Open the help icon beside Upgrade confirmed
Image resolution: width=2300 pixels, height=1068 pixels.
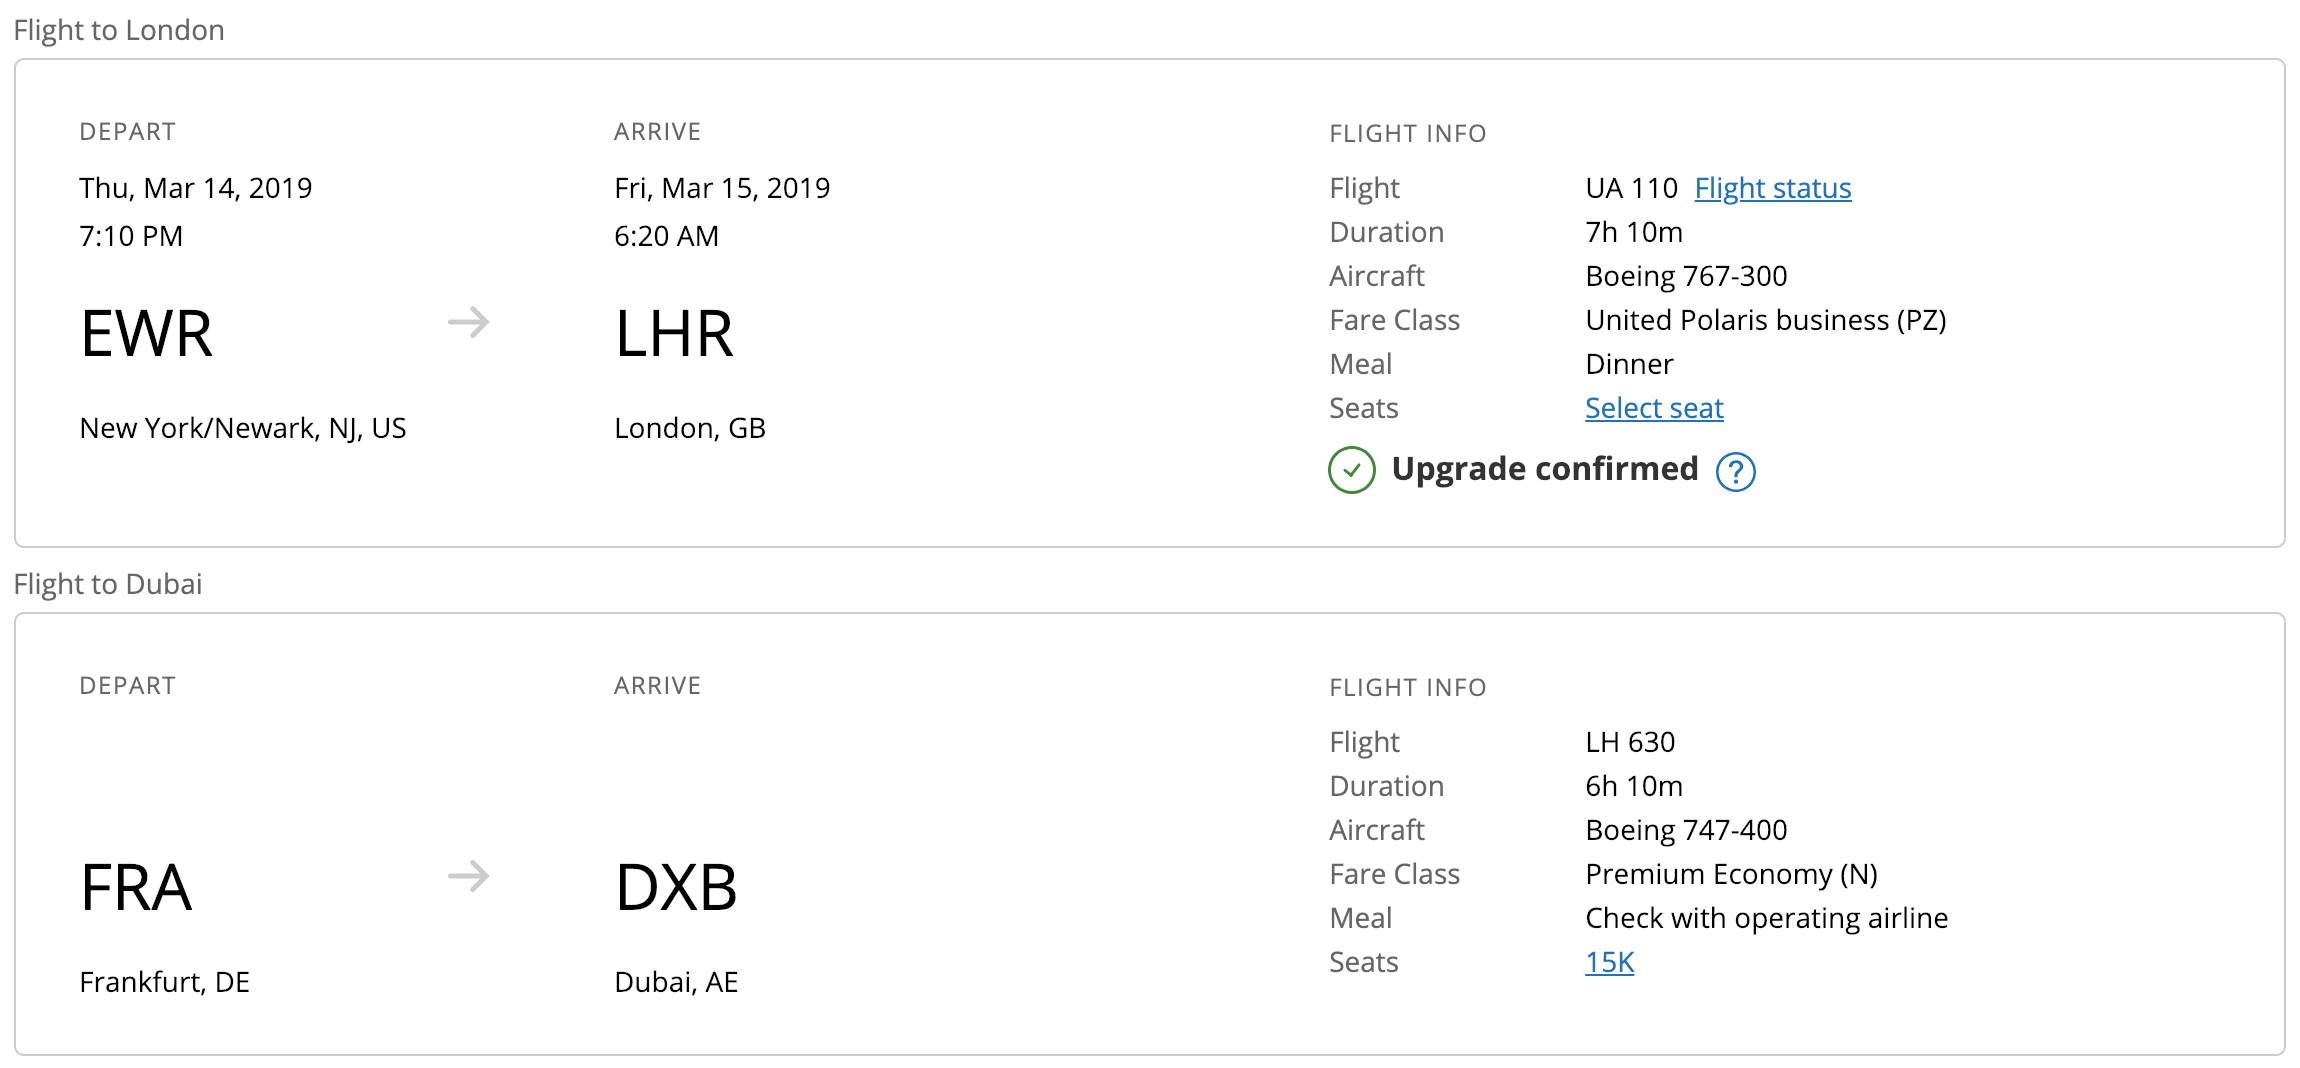(x=1735, y=471)
